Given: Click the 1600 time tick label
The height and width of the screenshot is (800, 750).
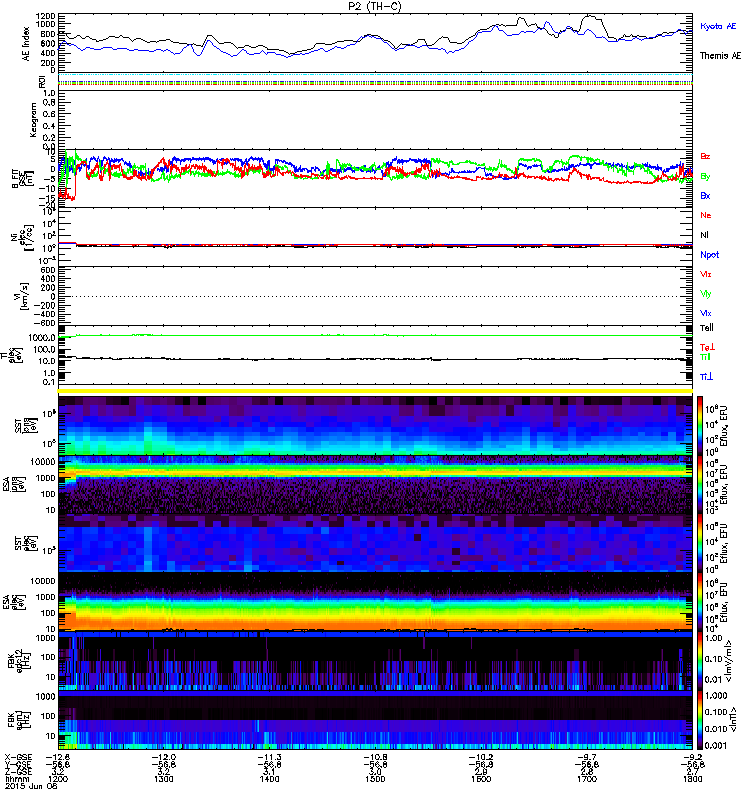Looking at the screenshot, I should tap(481, 779).
